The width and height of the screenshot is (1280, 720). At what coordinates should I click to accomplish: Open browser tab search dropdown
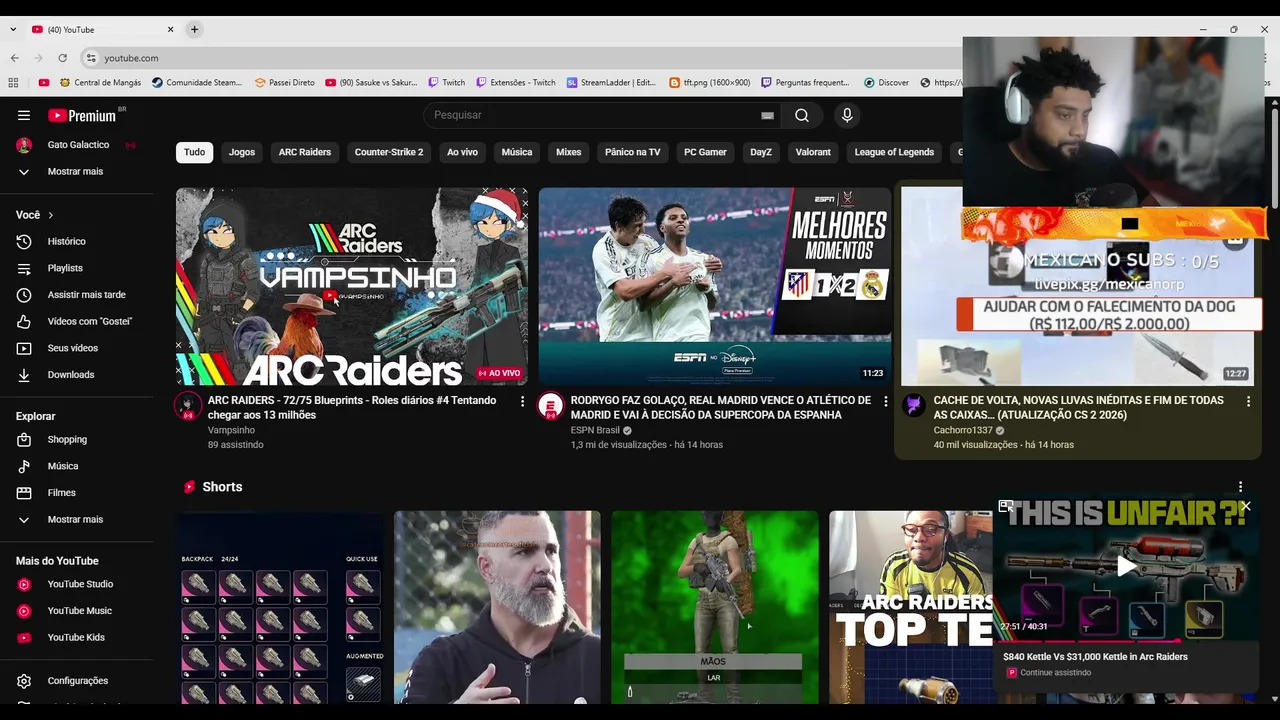[13, 30]
